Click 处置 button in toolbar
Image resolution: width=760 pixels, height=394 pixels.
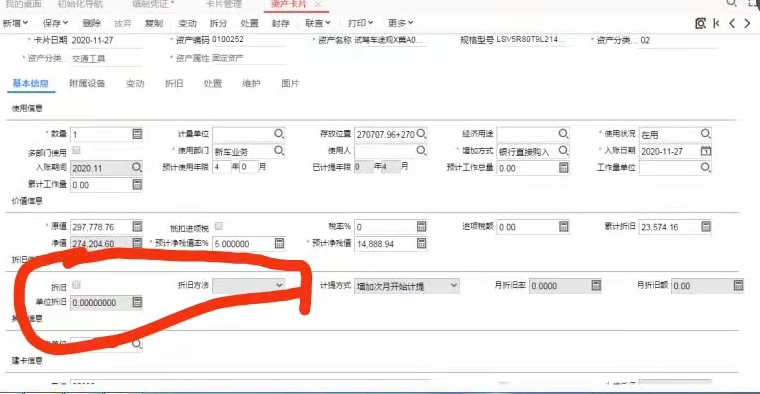click(x=249, y=23)
